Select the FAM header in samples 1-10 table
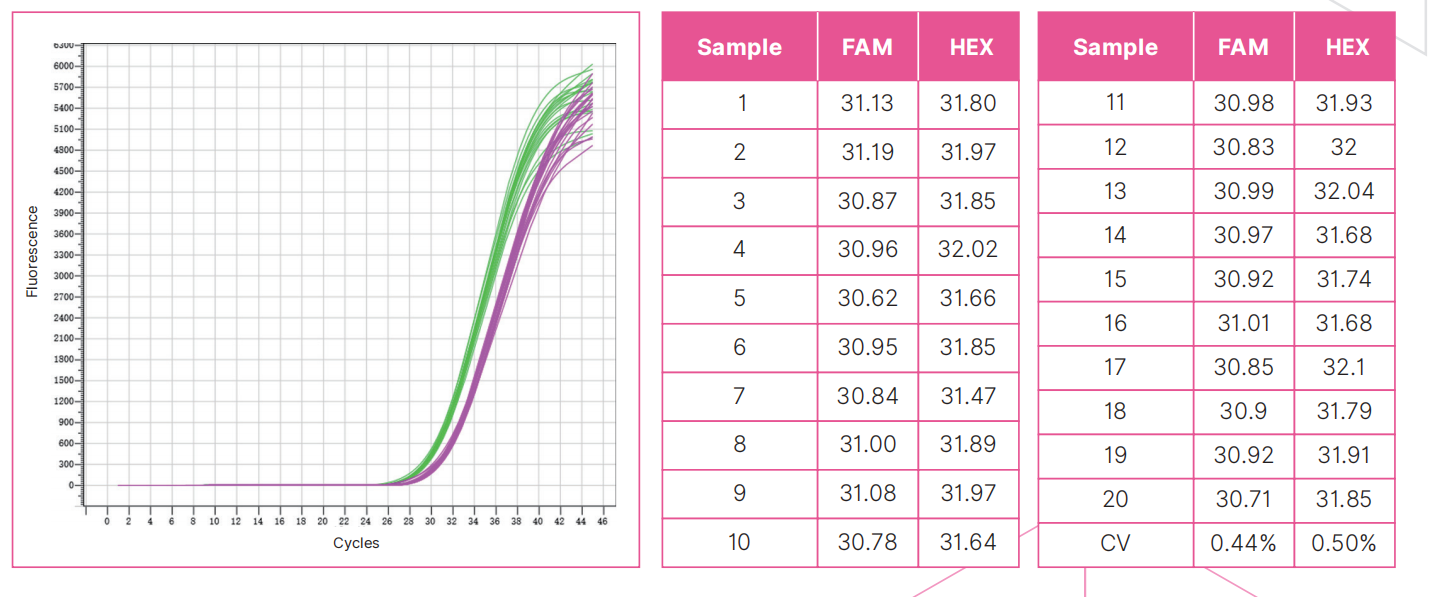Viewport: 1431px width, 597px height. click(867, 47)
